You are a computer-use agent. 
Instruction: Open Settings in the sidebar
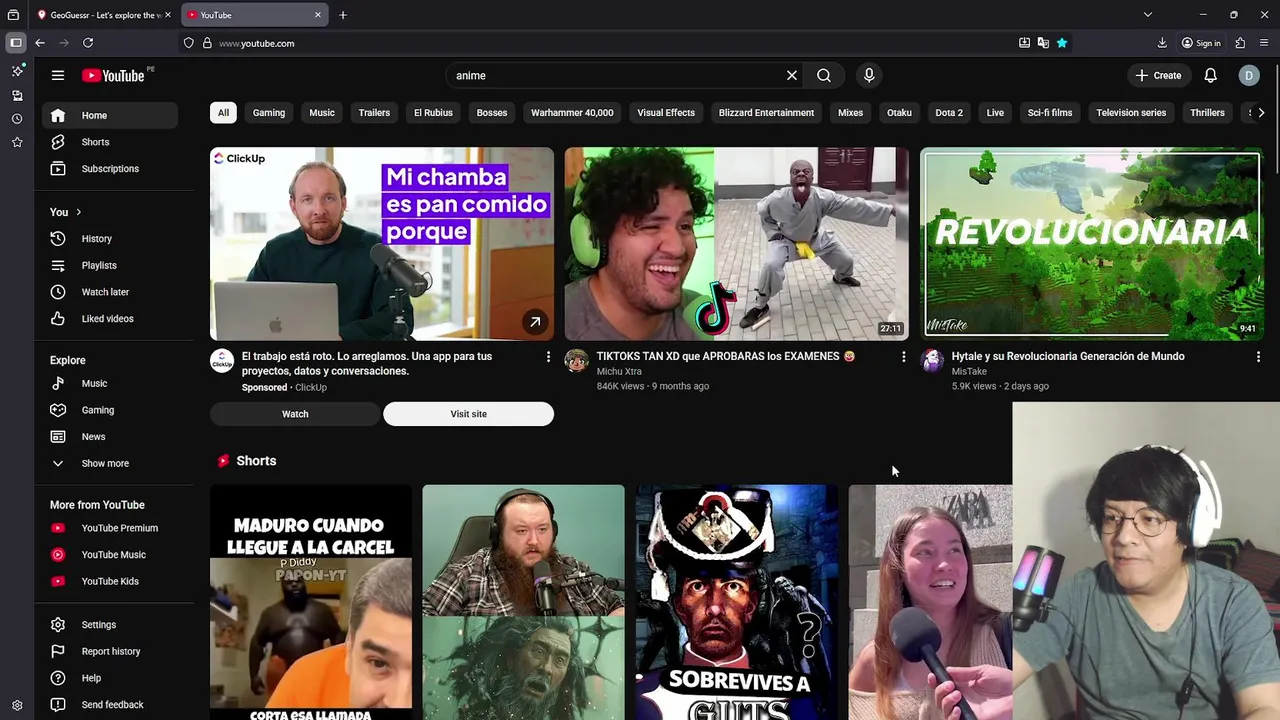[x=110, y=625]
